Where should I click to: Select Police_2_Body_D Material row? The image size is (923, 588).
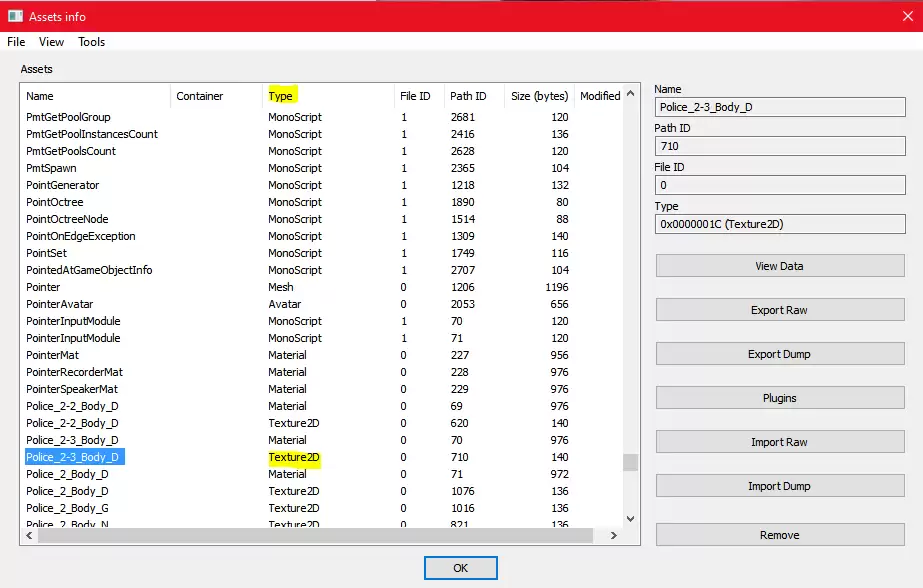[x=321, y=474]
